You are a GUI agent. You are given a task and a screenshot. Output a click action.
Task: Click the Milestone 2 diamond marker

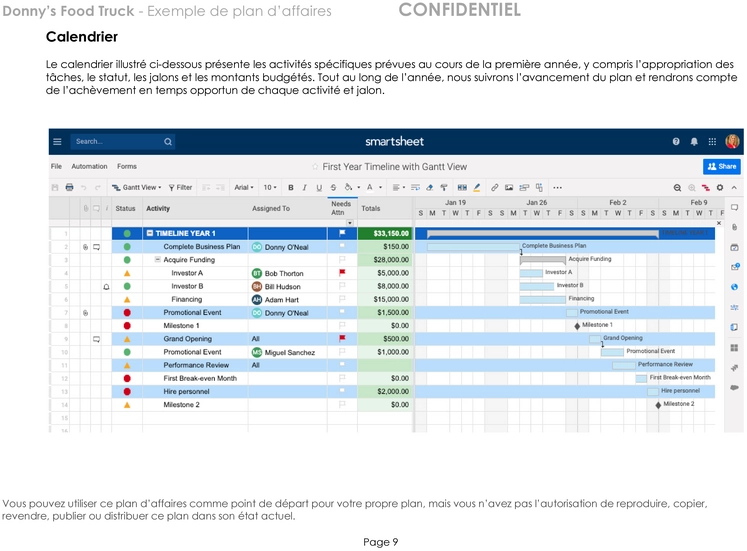click(658, 405)
